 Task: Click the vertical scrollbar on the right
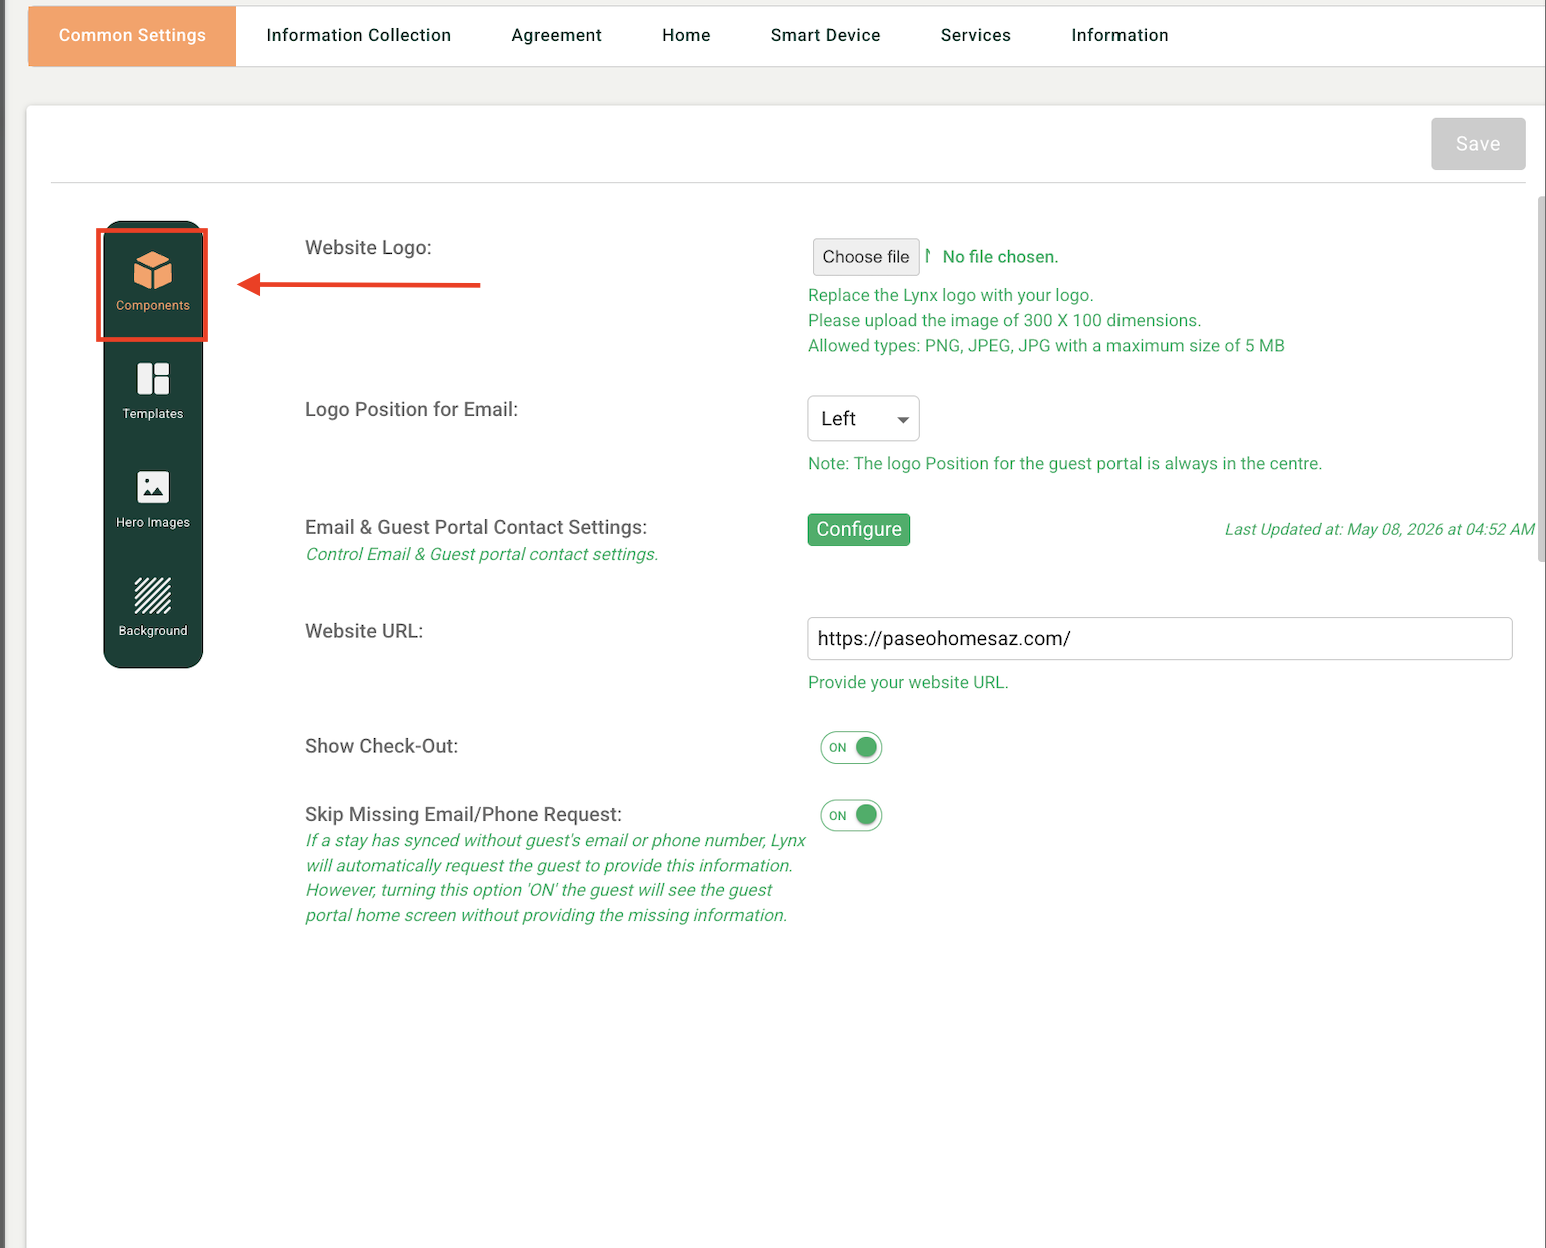click(1541, 379)
